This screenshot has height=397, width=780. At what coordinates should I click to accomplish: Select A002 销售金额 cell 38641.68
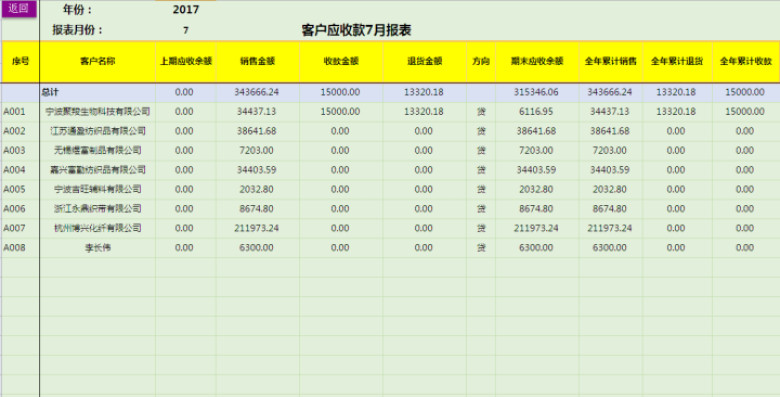click(258, 131)
